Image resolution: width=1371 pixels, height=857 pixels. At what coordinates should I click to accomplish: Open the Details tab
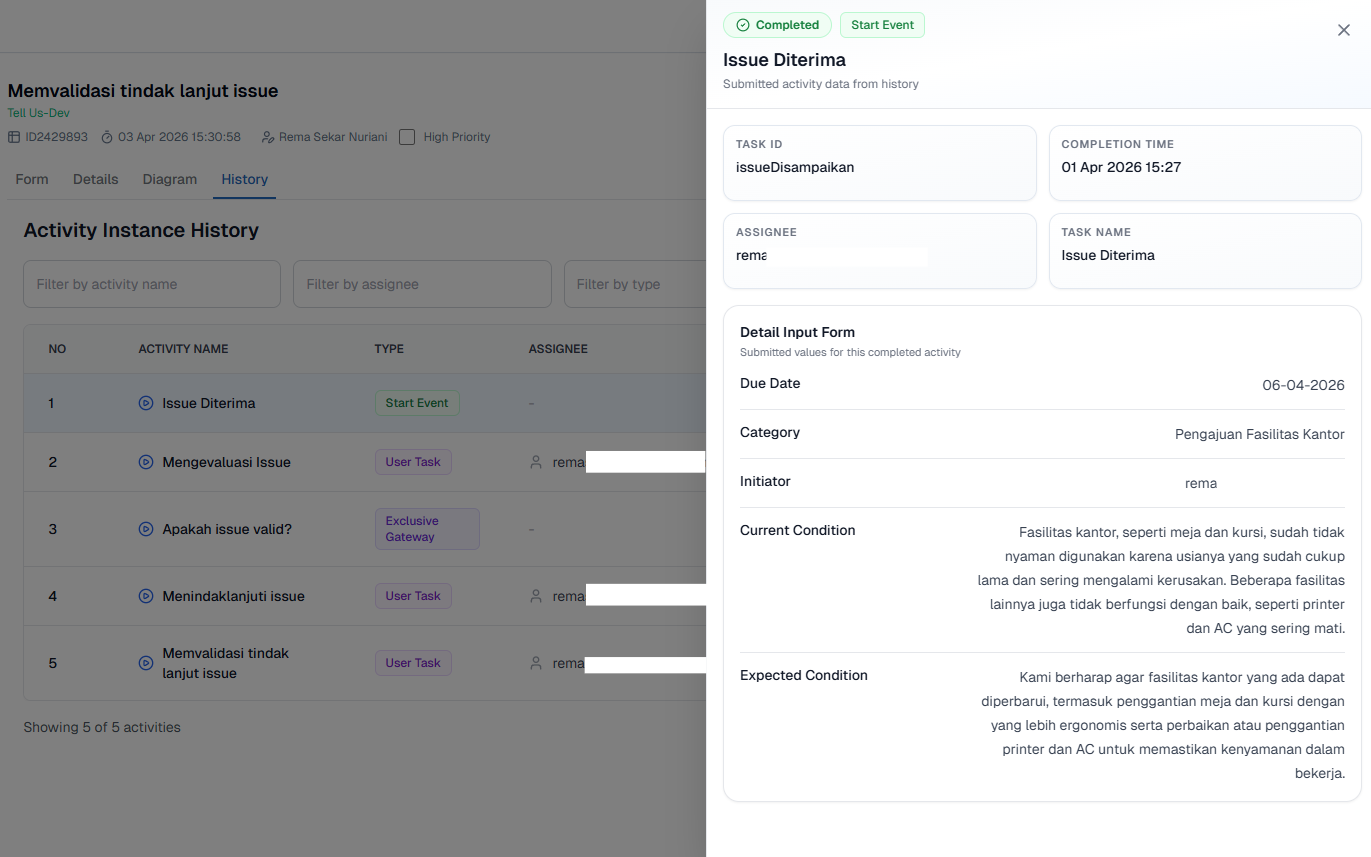[96, 179]
